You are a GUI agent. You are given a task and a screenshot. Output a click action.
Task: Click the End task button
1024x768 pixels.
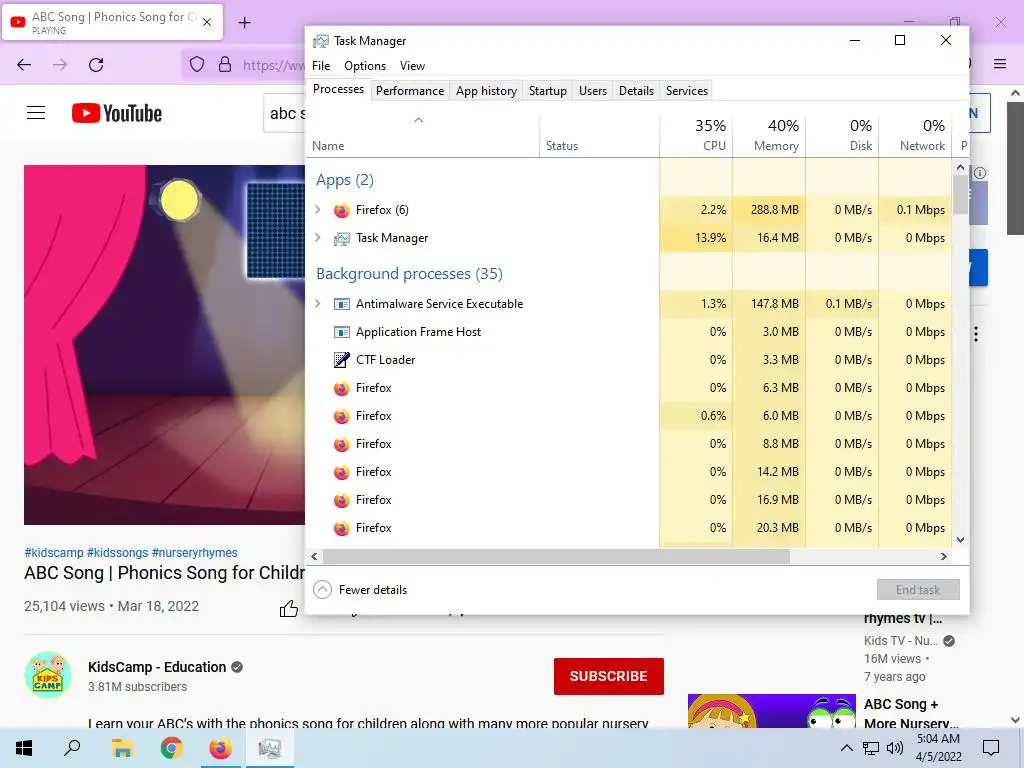918,590
